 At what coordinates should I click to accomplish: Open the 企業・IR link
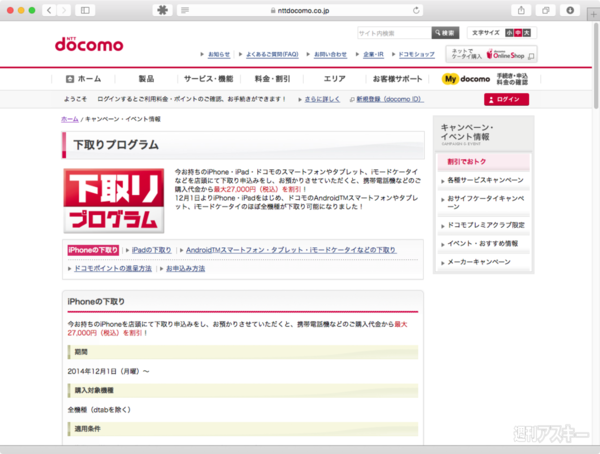[x=373, y=54]
